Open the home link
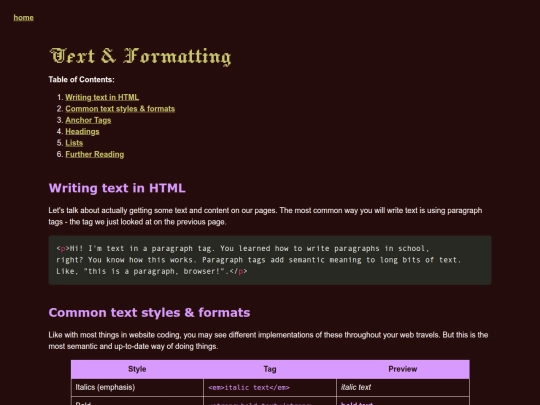The width and height of the screenshot is (540, 405). (23, 18)
